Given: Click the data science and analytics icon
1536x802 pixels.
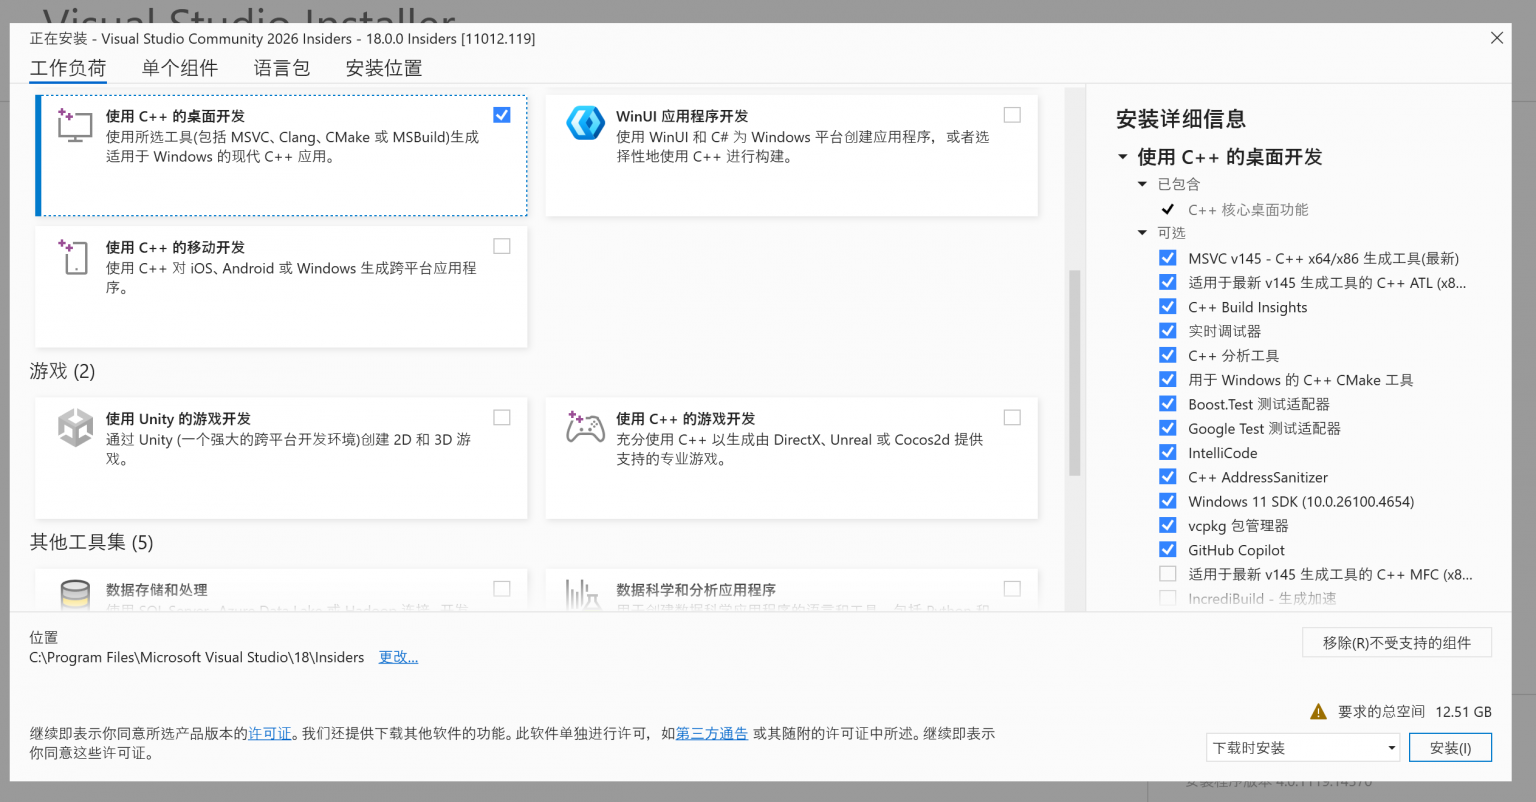Looking at the screenshot, I should click(x=583, y=594).
